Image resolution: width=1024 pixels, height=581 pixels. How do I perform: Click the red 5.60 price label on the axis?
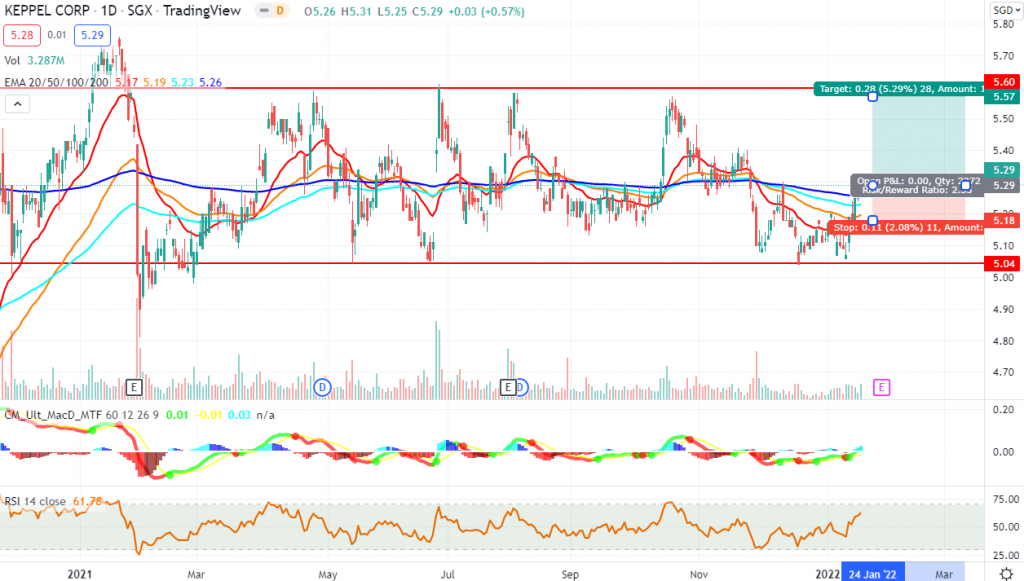[x=1004, y=82]
